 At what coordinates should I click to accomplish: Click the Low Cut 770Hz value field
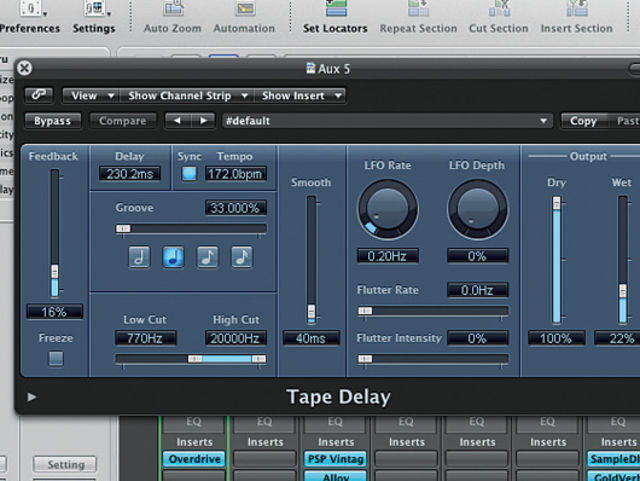(x=146, y=338)
